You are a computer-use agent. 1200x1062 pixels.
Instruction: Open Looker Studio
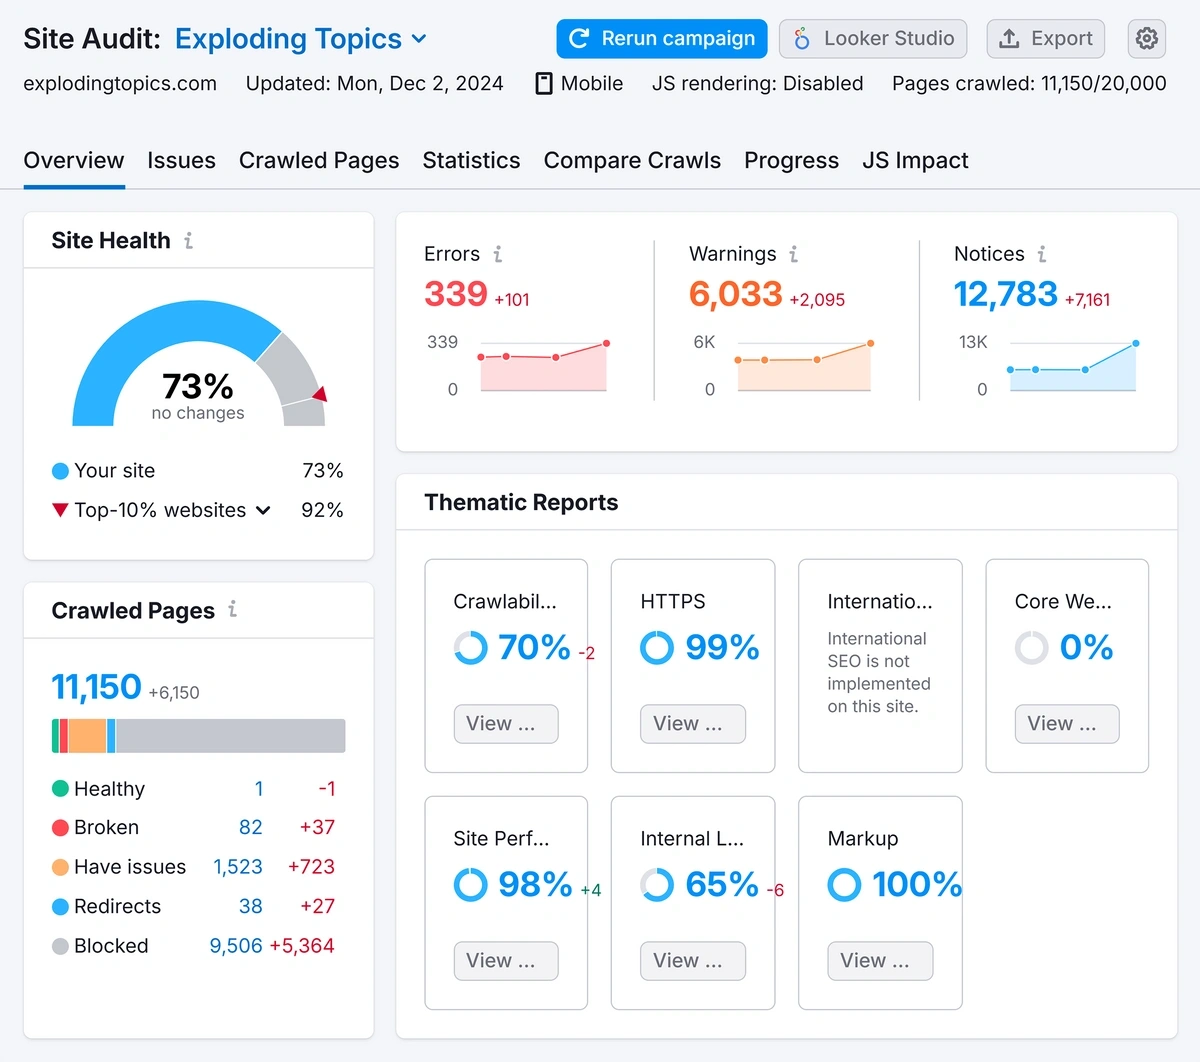pyautogui.click(x=873, y=38)
